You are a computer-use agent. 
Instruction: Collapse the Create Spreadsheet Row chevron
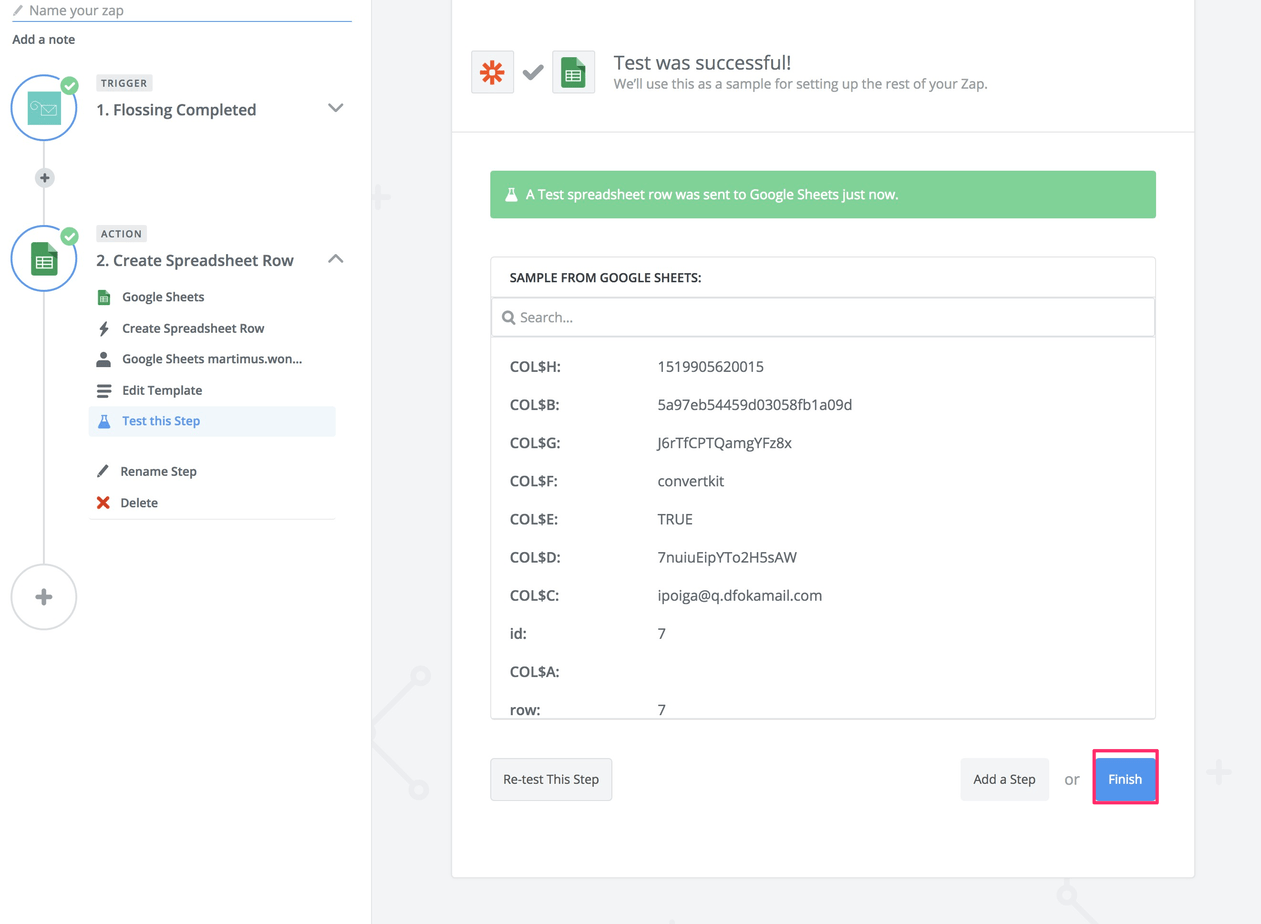[x=336, y=259]
